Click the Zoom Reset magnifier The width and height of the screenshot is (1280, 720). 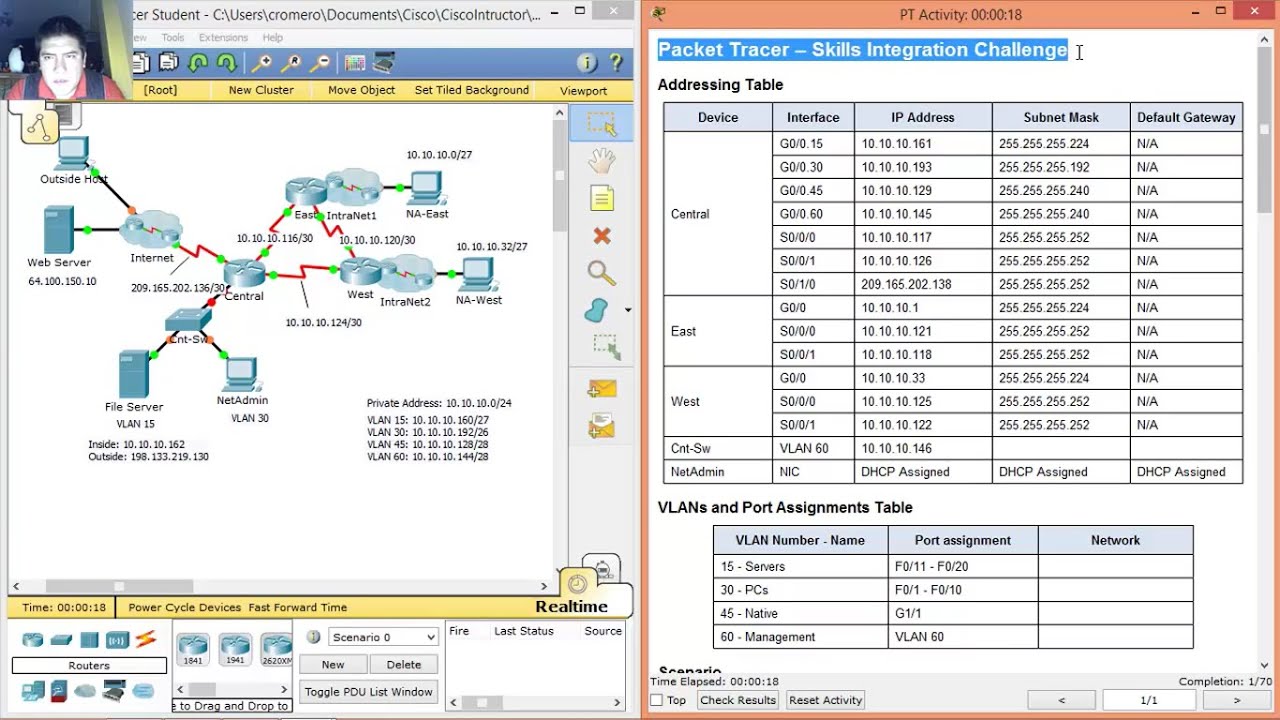(x=291, y=63)
